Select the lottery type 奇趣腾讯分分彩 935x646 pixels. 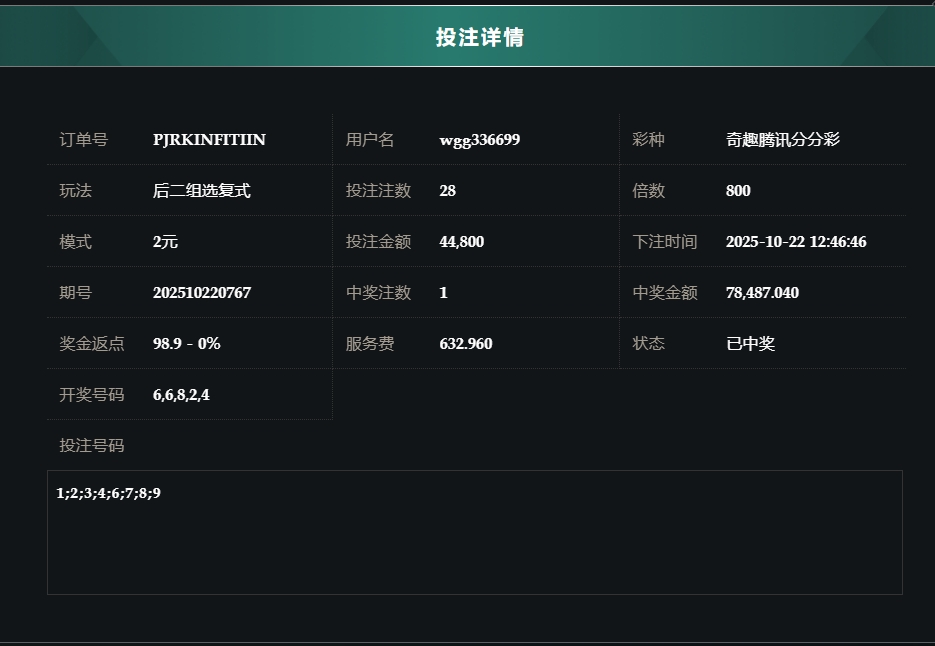[782, 140]
